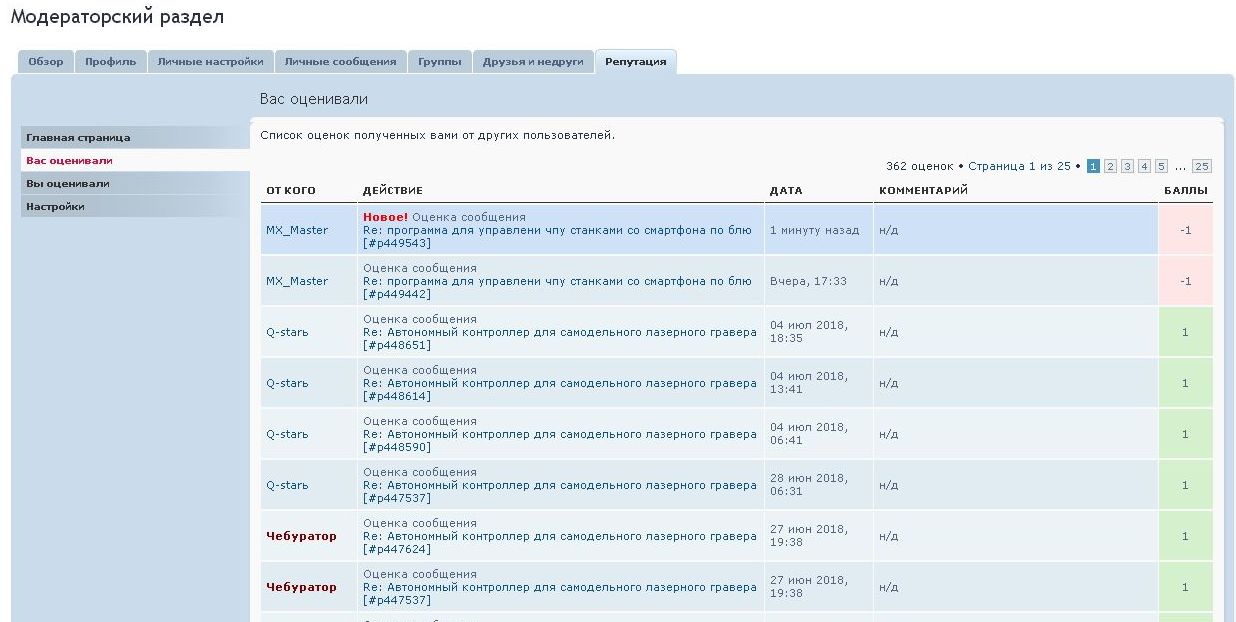Go to page 4 in pagination
This screenshot has height=622, width=1236.
(x=1144, y=166)
